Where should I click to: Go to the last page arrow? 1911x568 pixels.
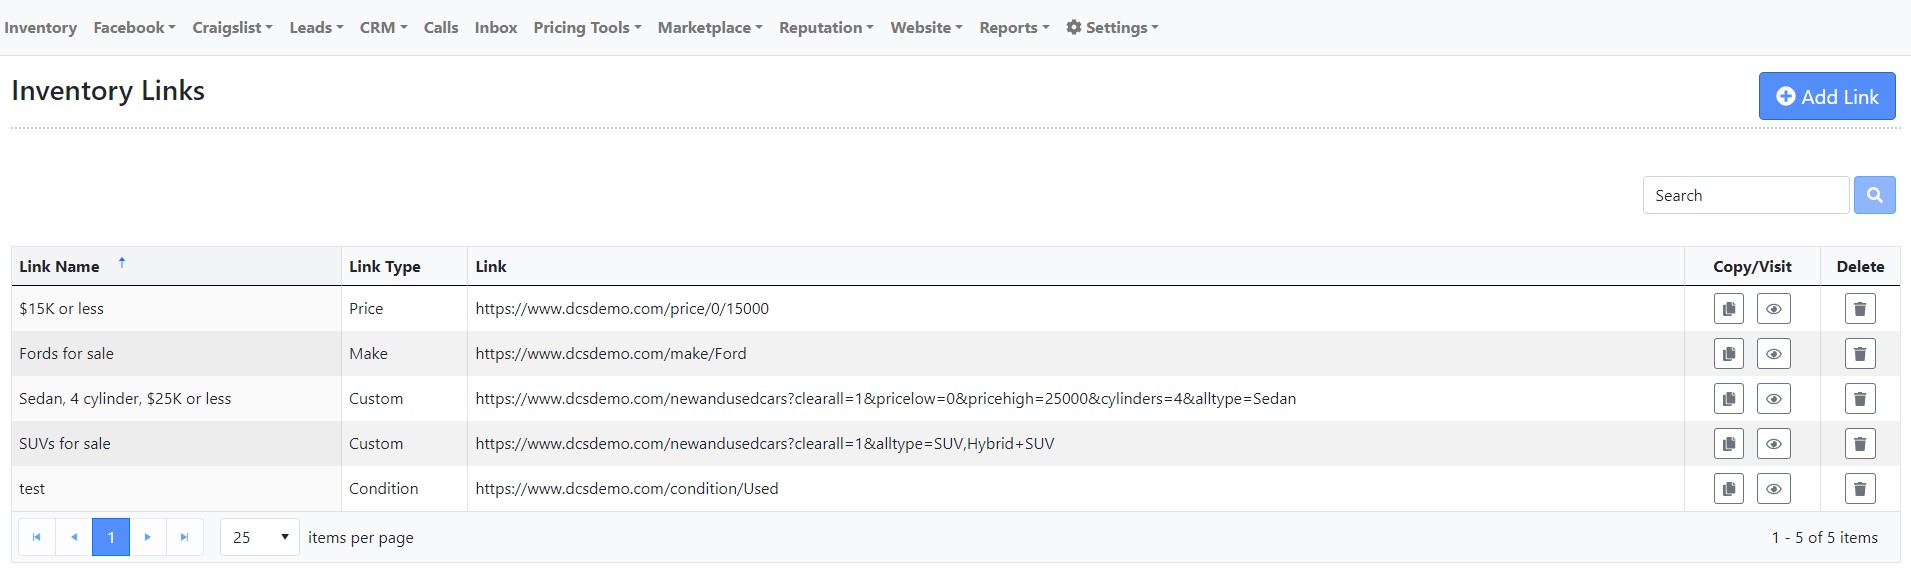point(184,537)
